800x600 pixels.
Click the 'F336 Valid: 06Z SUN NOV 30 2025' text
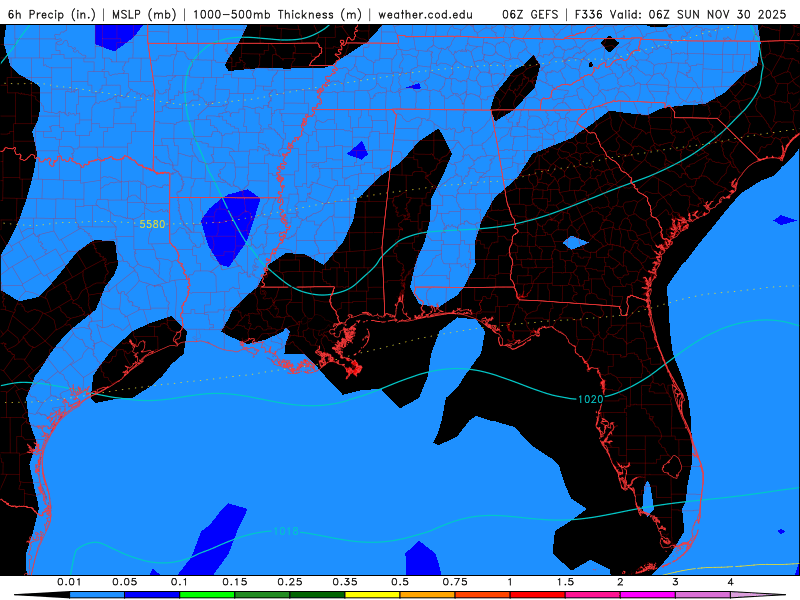coord(680,14)
